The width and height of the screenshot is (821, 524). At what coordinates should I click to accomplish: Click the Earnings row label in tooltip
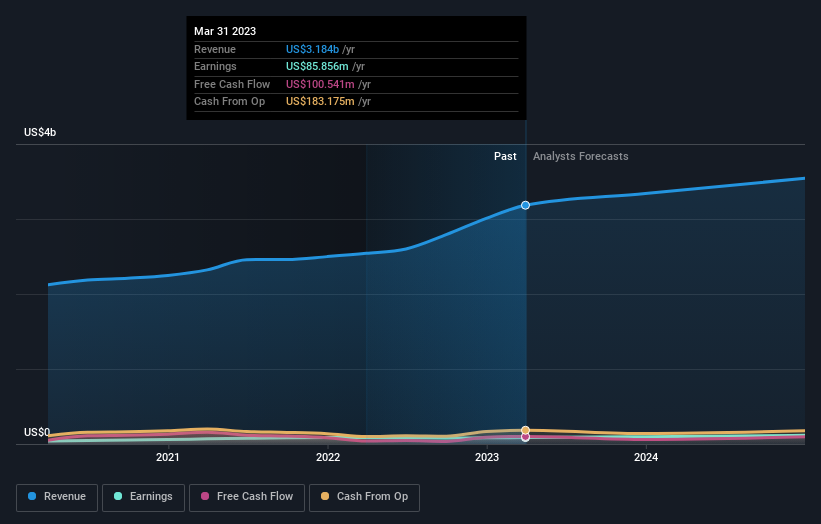[x=215, y=66]
